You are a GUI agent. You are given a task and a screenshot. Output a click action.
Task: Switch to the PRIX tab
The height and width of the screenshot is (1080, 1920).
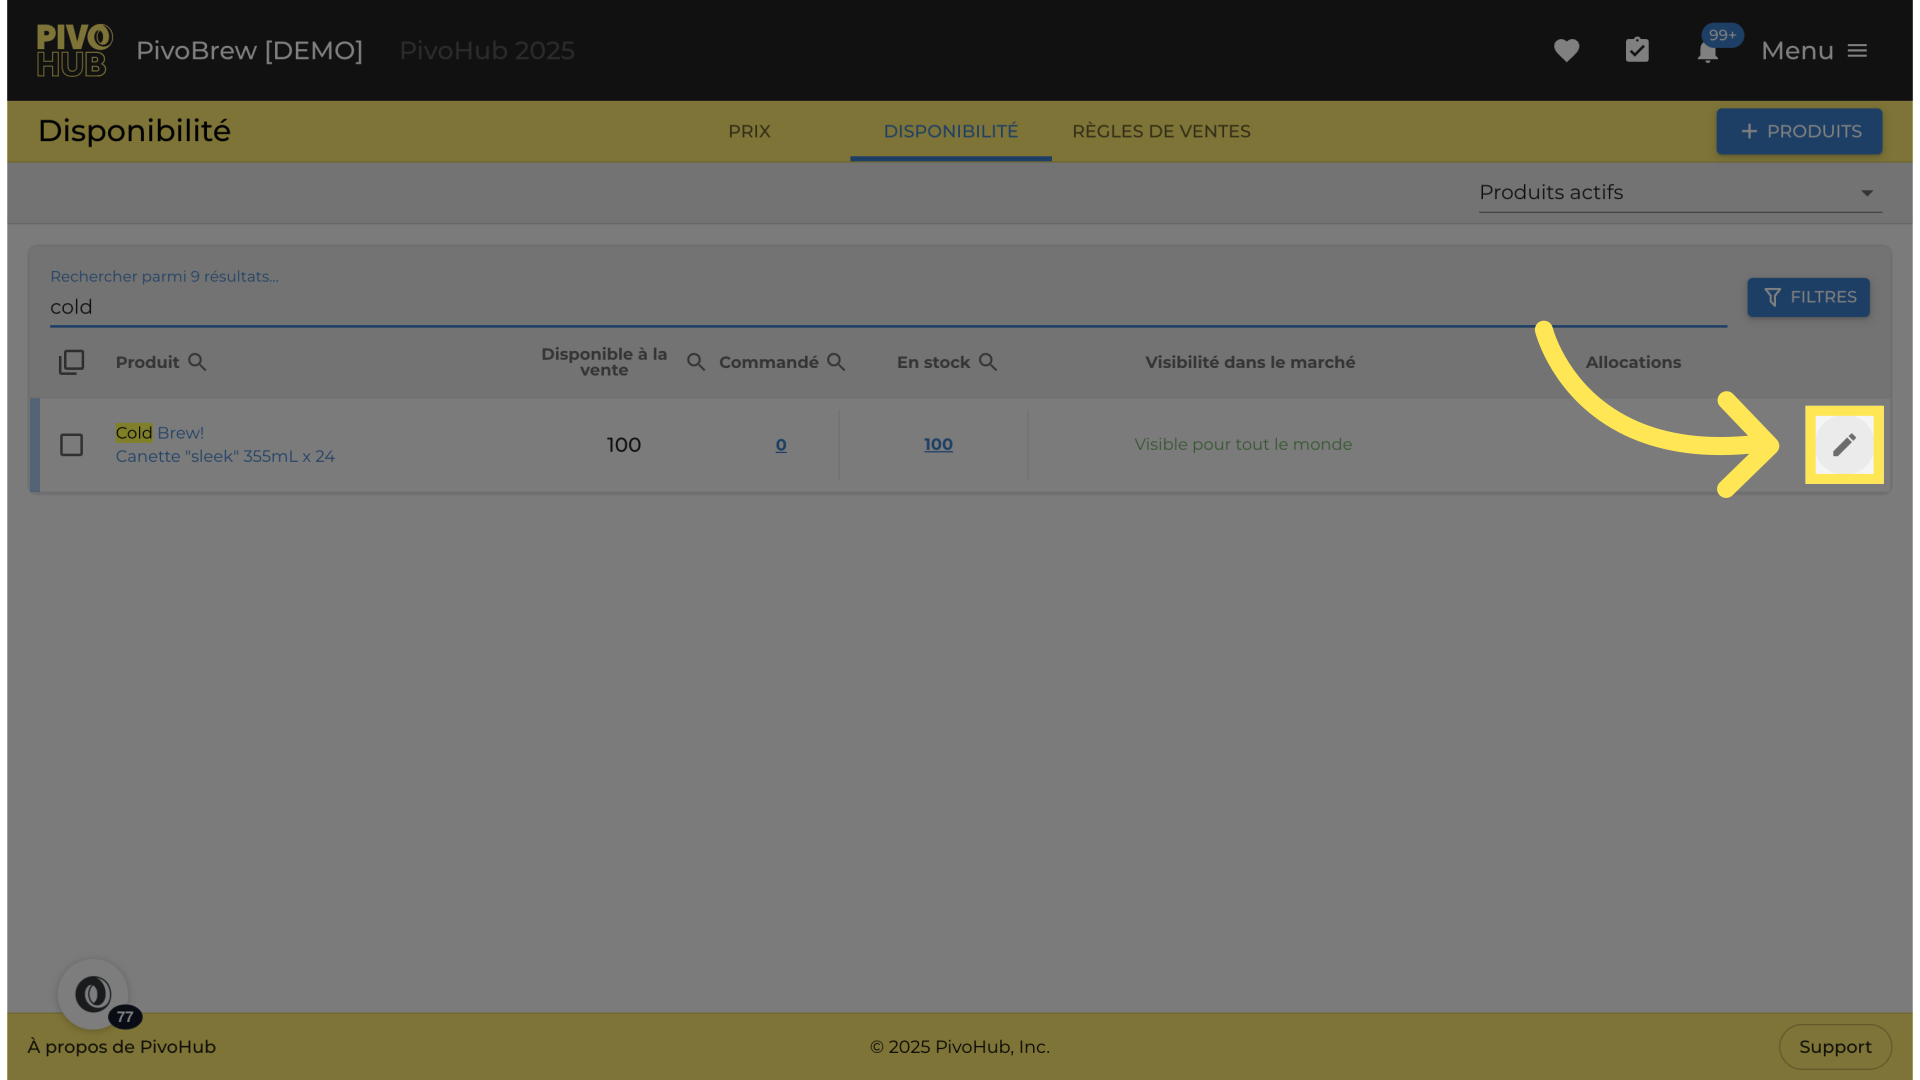click(x=749, y=131)
